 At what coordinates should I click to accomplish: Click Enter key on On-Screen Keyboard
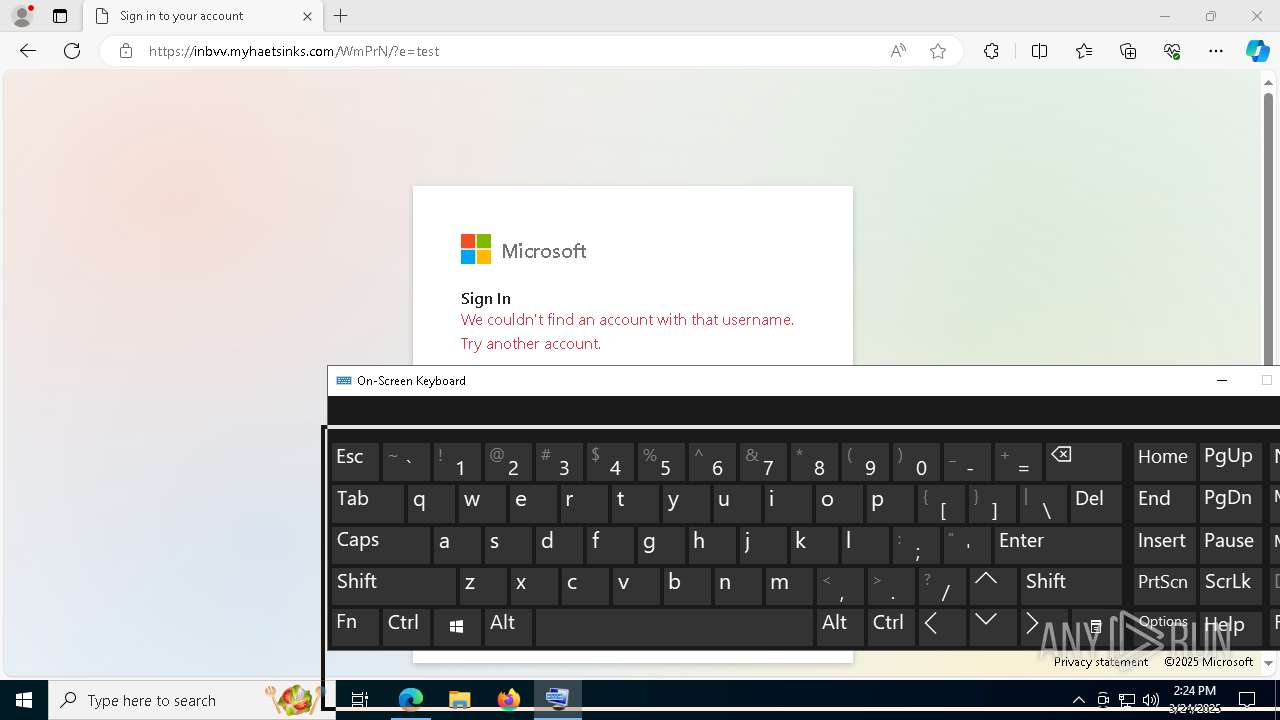pos(1058,545)
